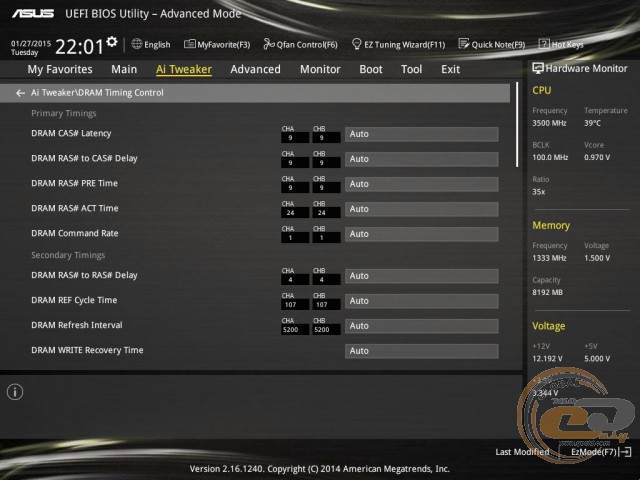Click the Primary Timings heading
This screenshot has width=640, height=480.
[x=64, y=113]
